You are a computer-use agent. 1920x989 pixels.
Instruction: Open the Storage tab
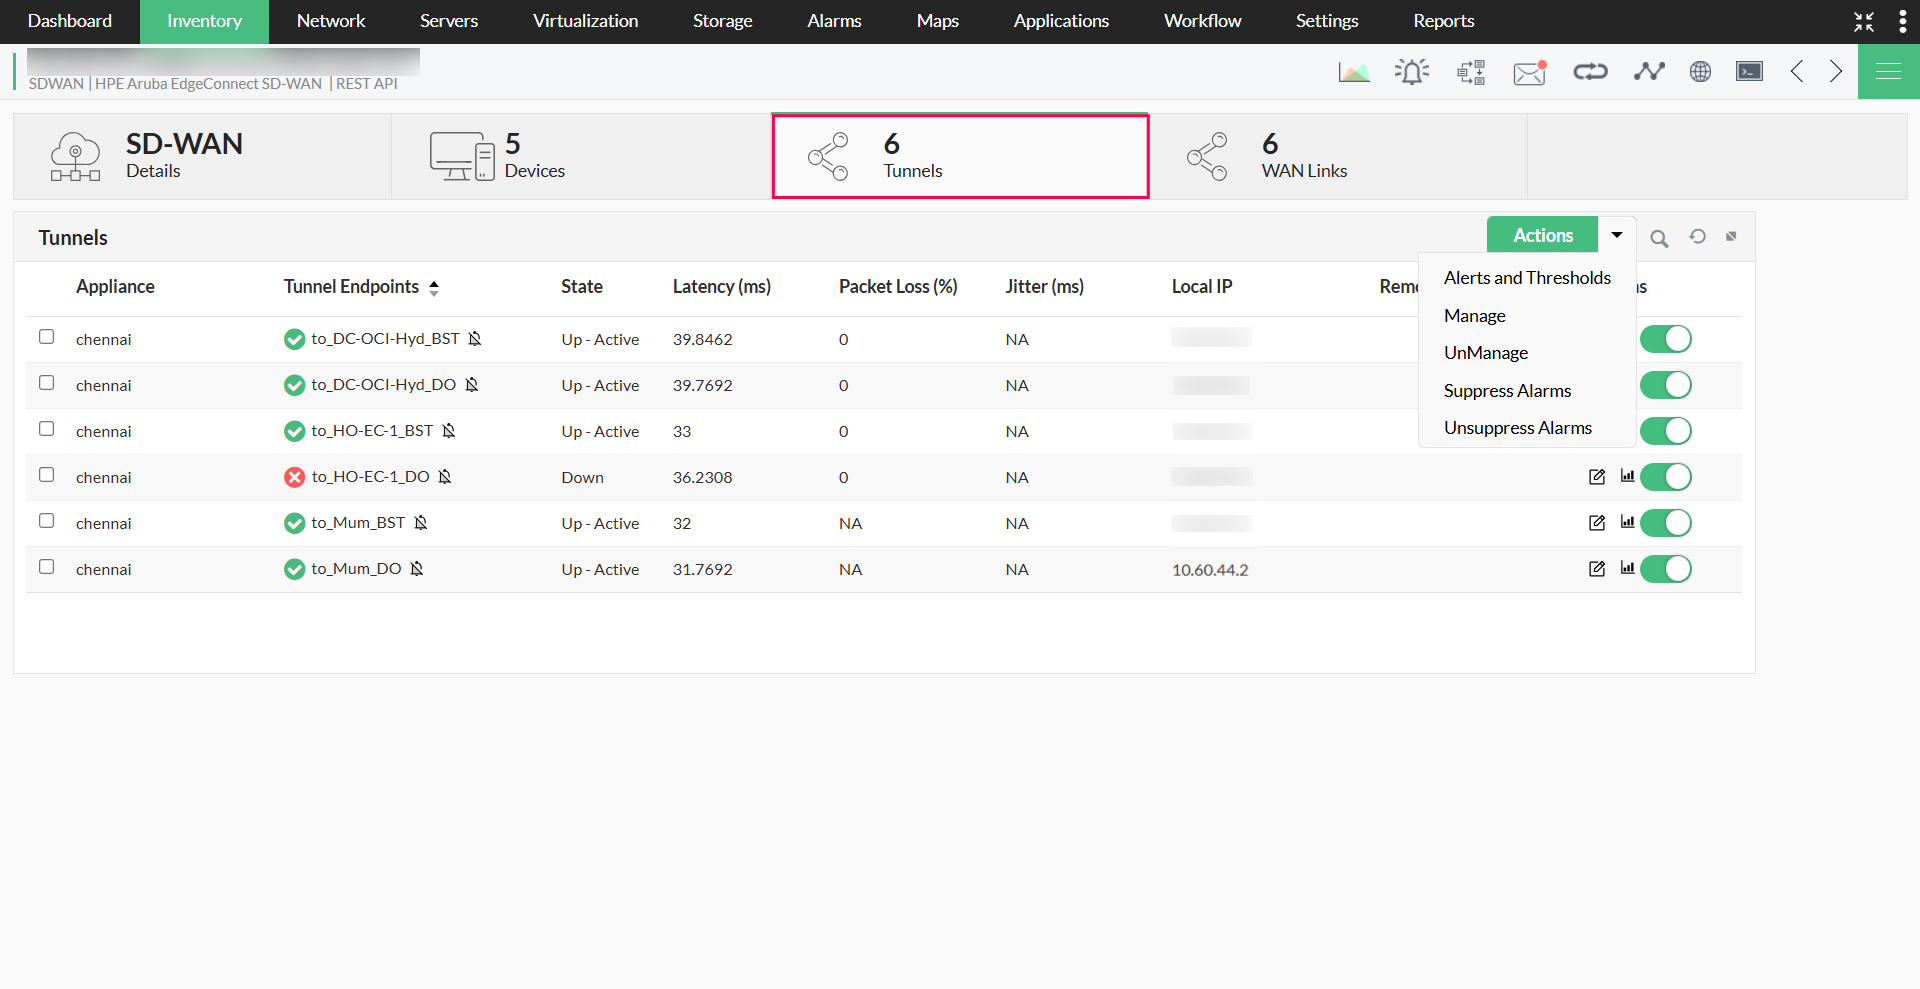pos(723,21)
